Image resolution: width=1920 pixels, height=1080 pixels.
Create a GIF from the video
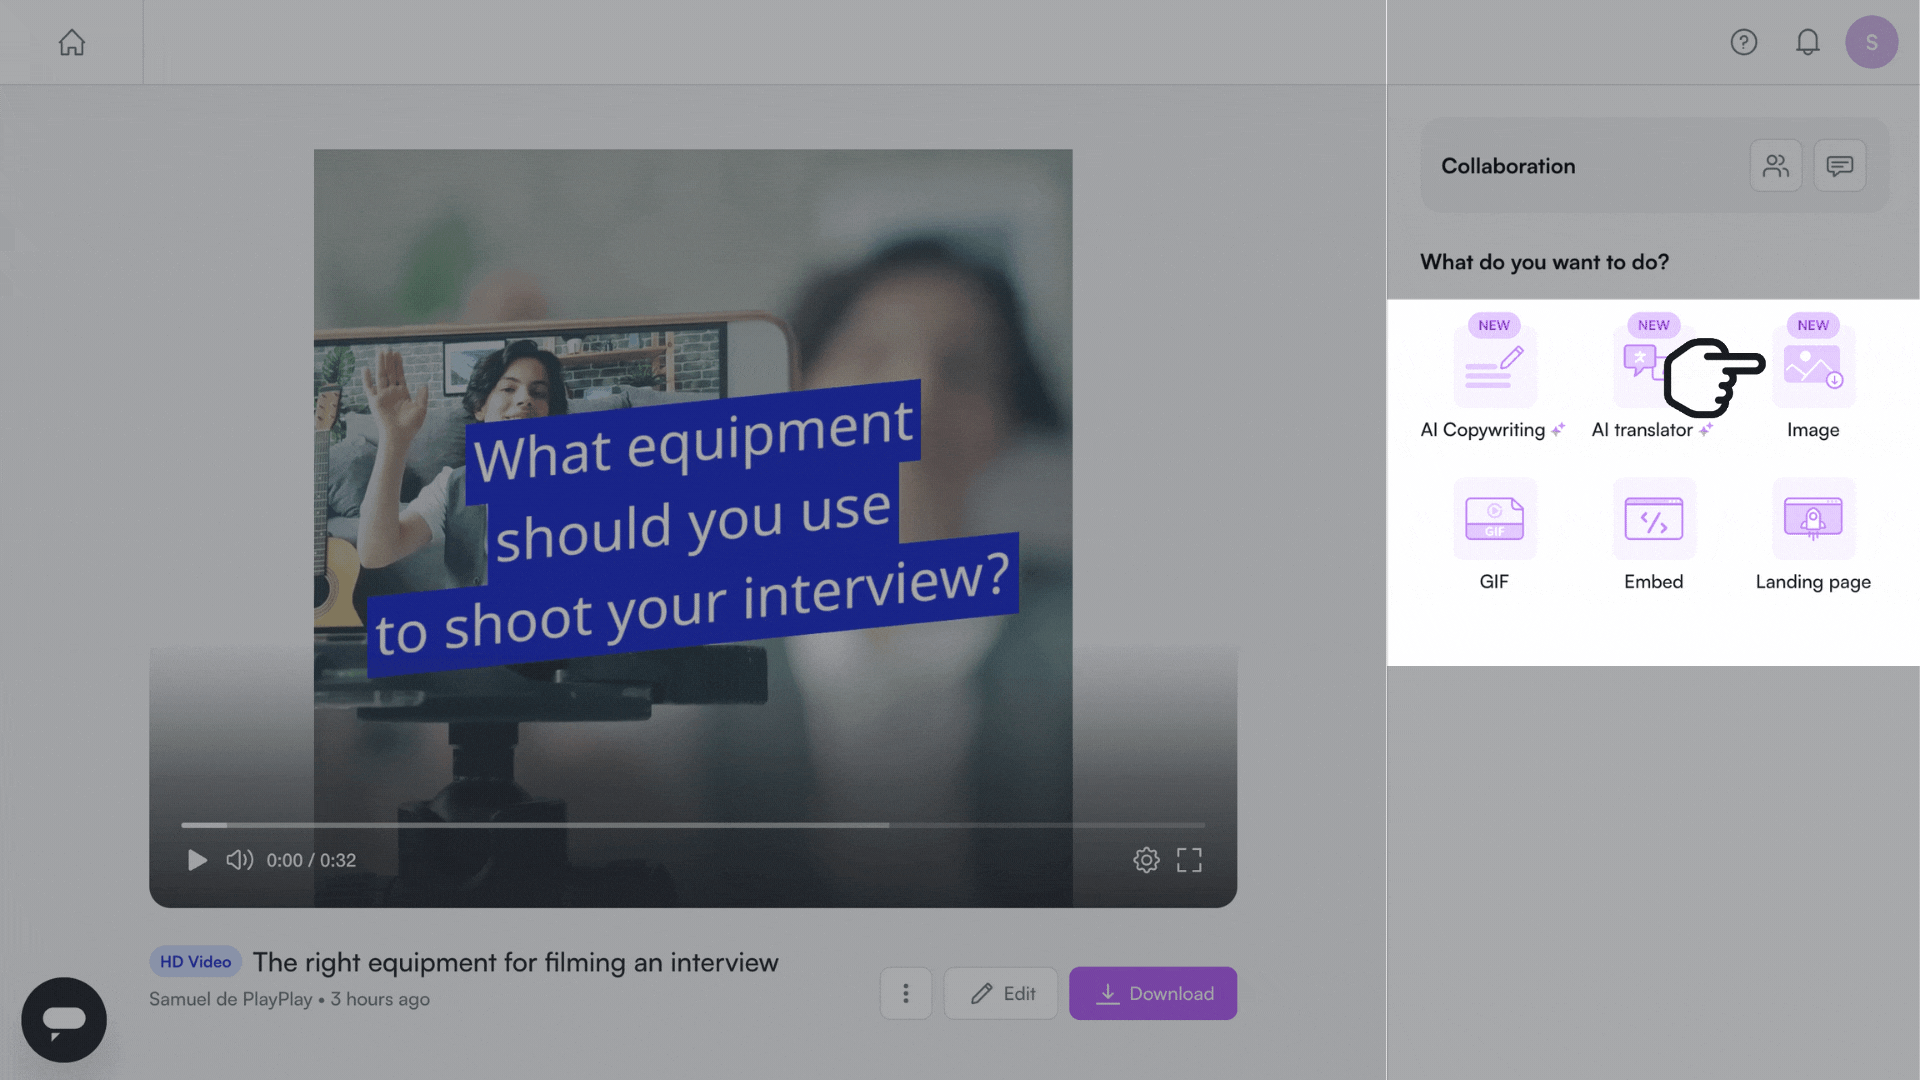click(x=1494, y=520)
